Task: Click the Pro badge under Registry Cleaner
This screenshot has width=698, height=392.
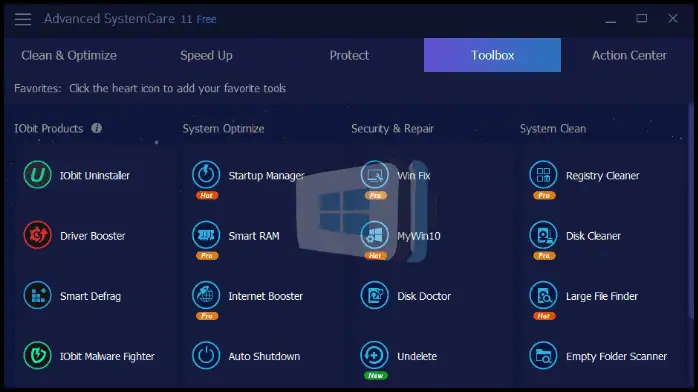Action: [544, 195]
